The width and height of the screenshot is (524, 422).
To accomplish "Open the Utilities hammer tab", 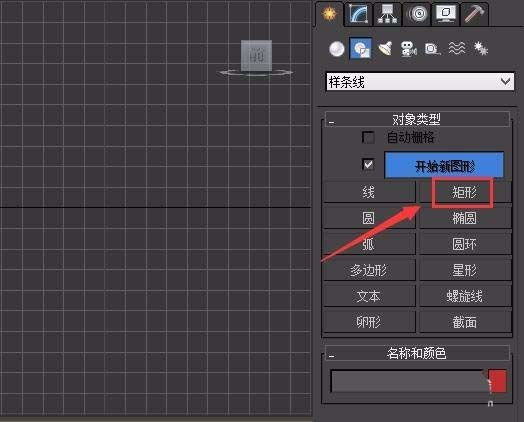I will pyautogui.click(x=474, y=14).
